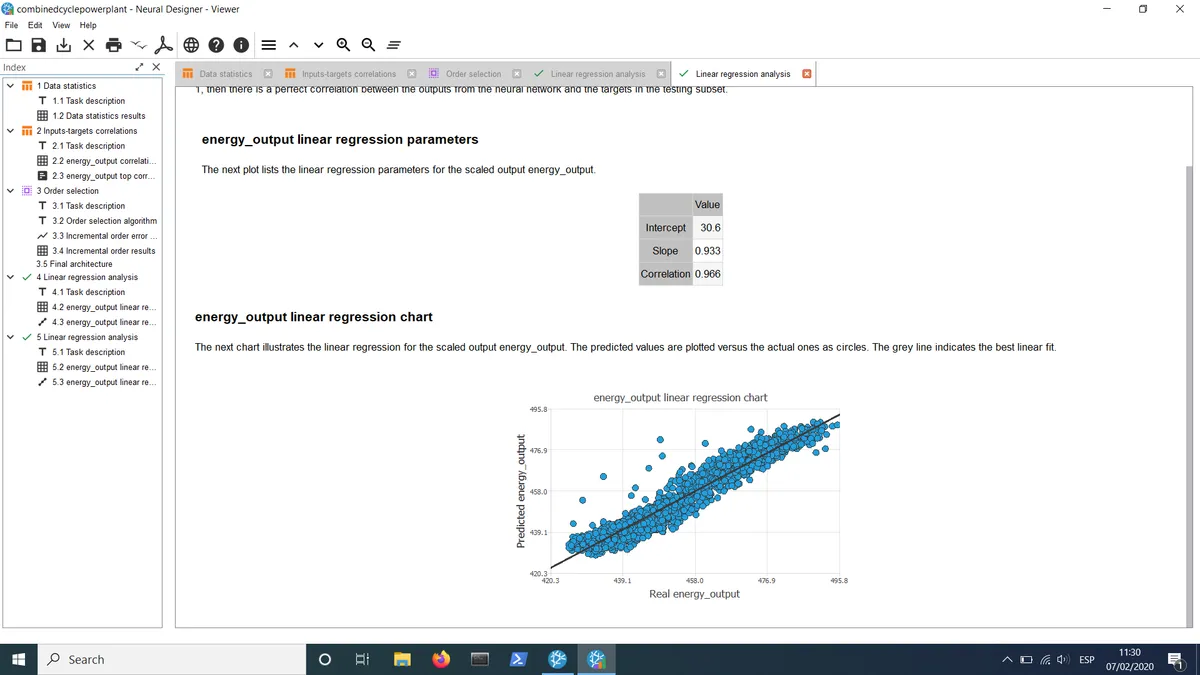Image resolution: width=1200 pixels, height=675 pixels.
Task: Collapse the '2 Inputs-targets correlations' node
Action: 10,131
